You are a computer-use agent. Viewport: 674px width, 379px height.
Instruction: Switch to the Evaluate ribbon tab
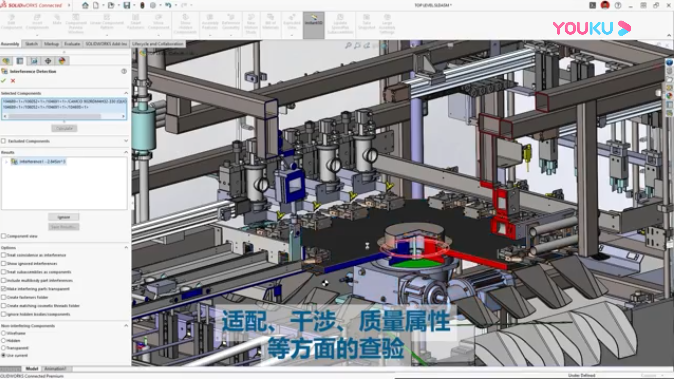[72, 44]
